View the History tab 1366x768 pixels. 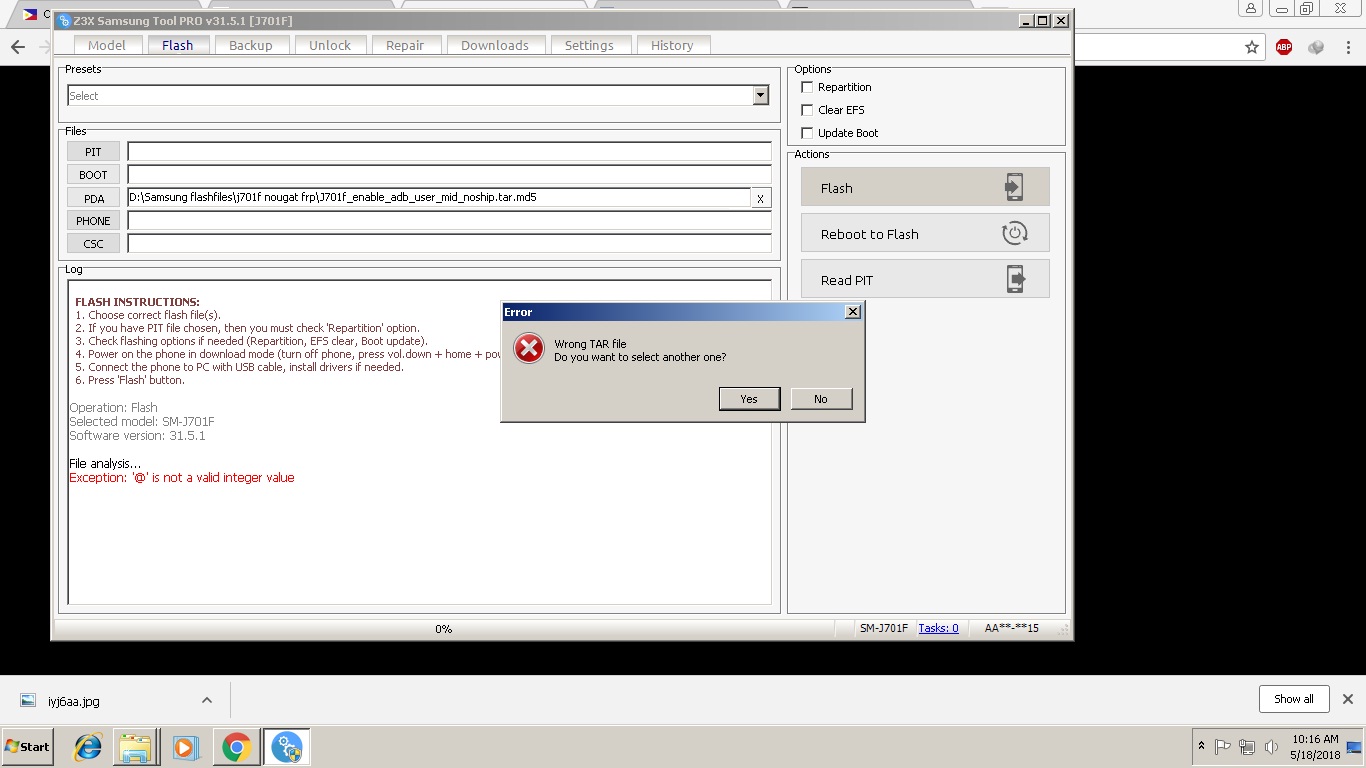672,45
